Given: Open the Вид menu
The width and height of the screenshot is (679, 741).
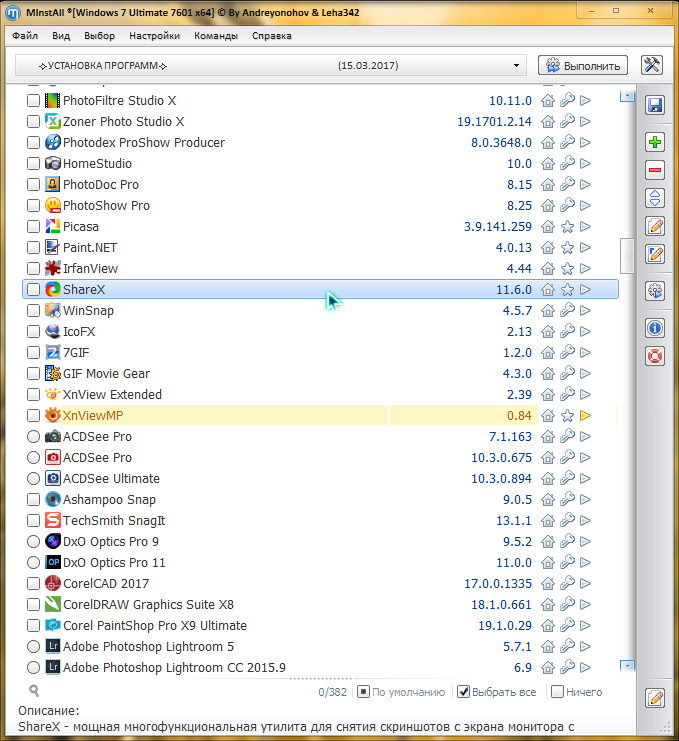Looking at the screenshot, I should [61, 36].
